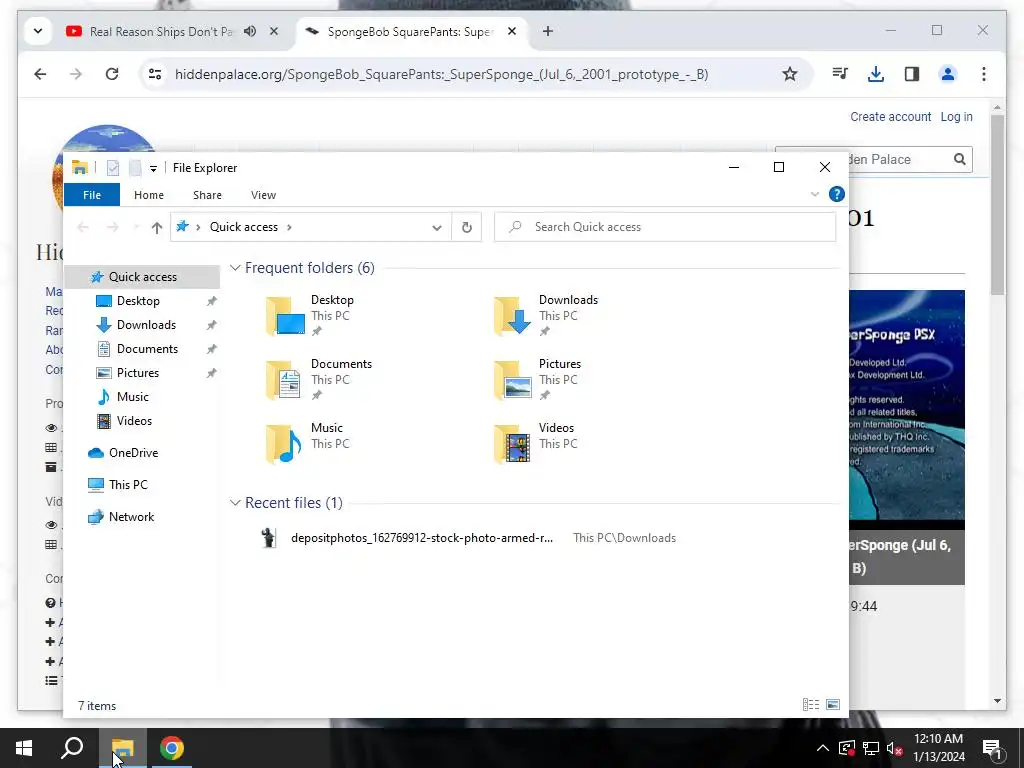Select Quick access in the navigation pane
Screen dimensions: 1024x768
tap(142, 277)
